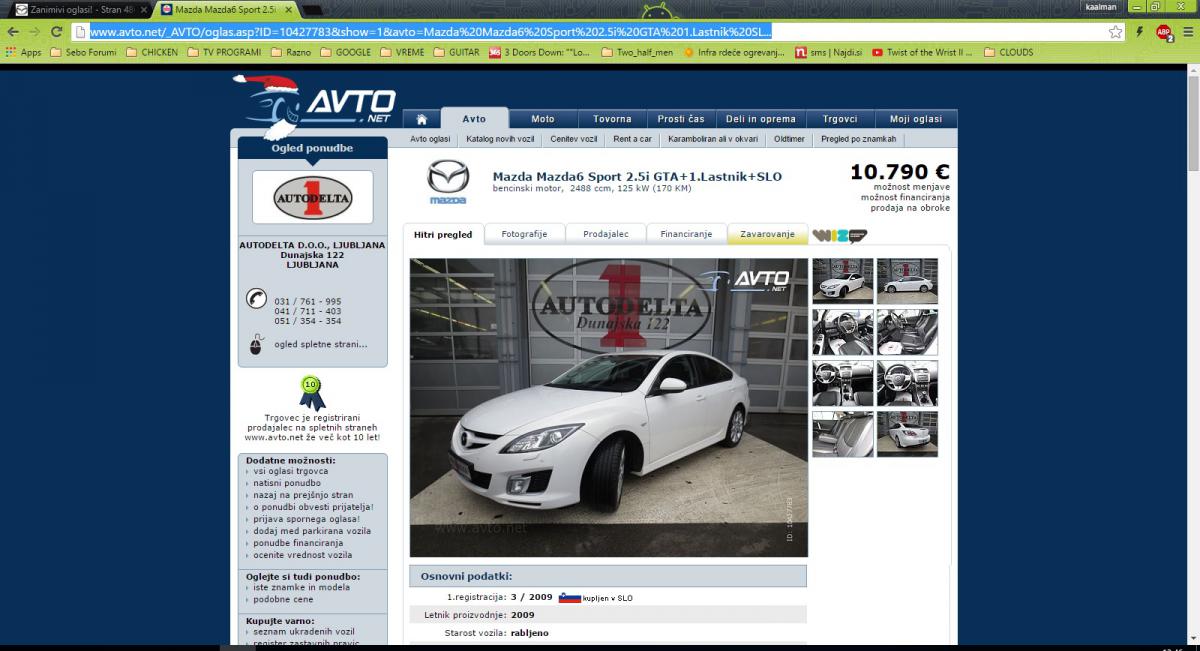Image resolution: width=1200 pixels, height=651 pixels.
Task: Open the 3 Doors Down bookmark
Action: click(x=540, y=52)
